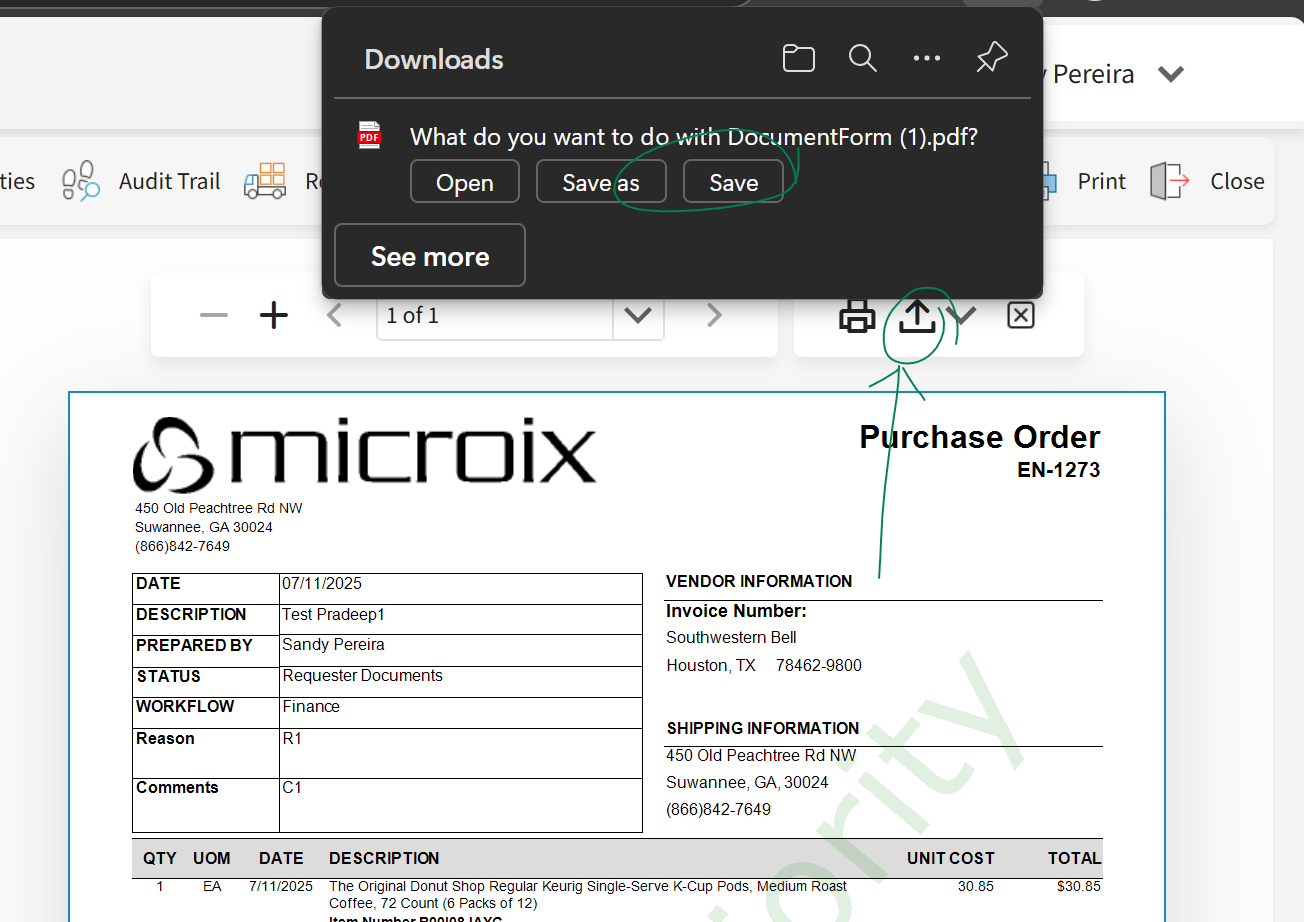Choose Save as for the PDF download

(x=601, y=182)
